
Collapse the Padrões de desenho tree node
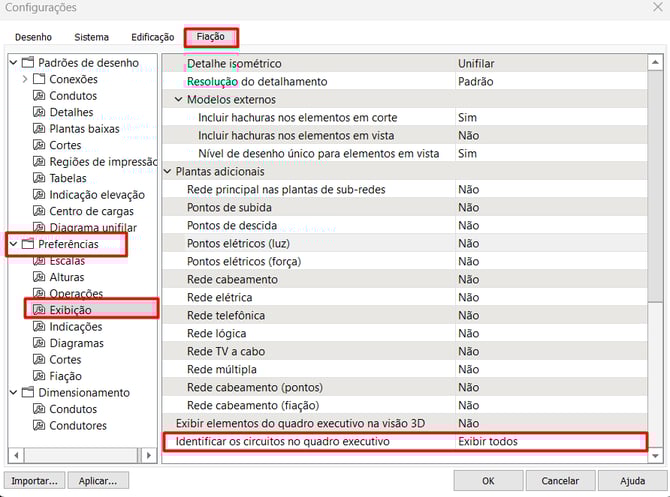(13, 63)
